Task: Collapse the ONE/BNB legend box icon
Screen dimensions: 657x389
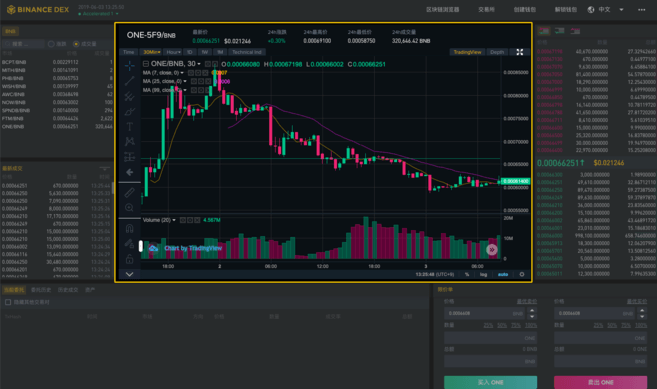Action: (x=146, y=64)
